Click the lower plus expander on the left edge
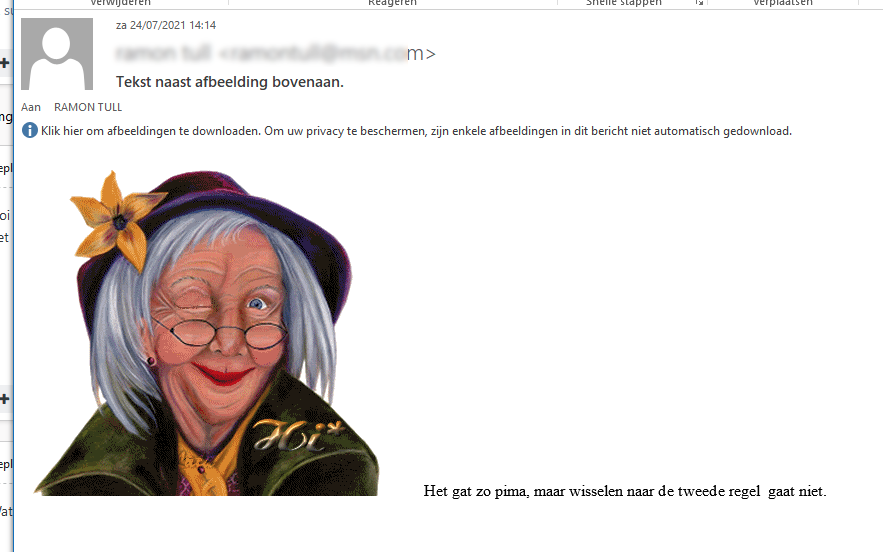 [x=5, y=399]
